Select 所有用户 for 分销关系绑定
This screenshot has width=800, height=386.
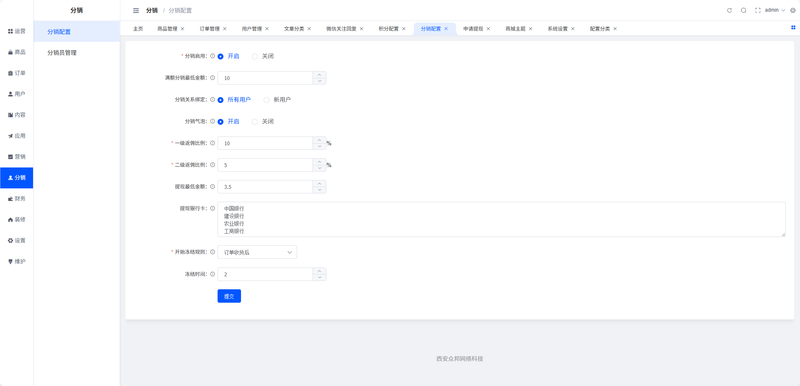tap(234, 100)
